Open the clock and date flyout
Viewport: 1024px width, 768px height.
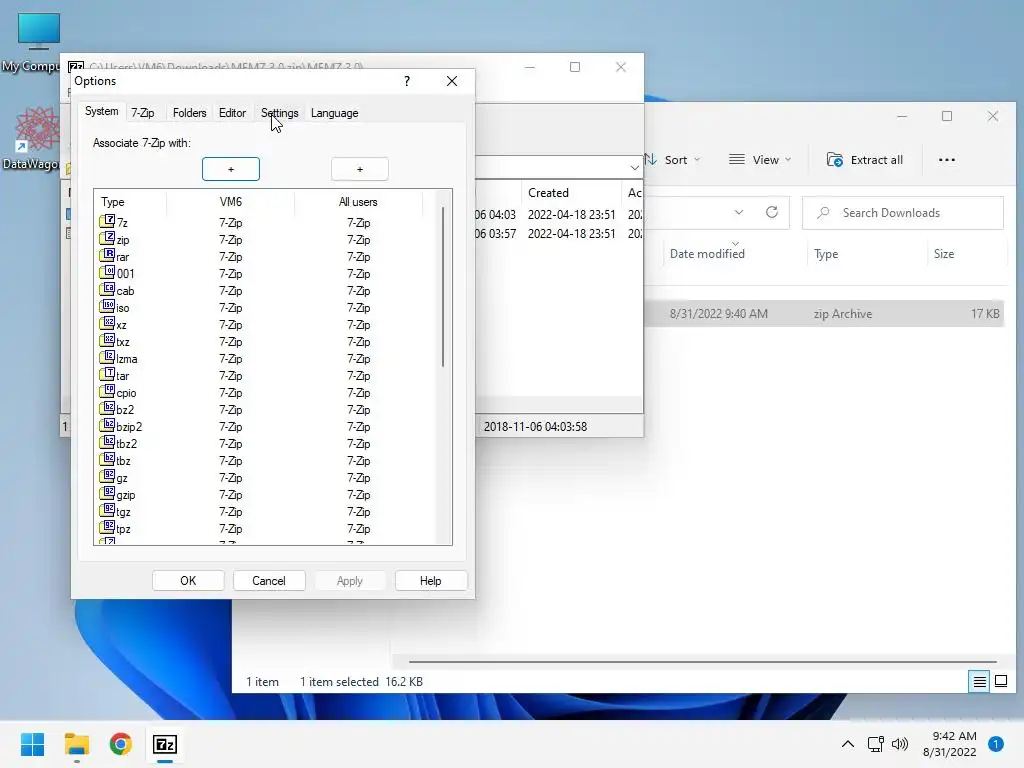click(950, 744)
